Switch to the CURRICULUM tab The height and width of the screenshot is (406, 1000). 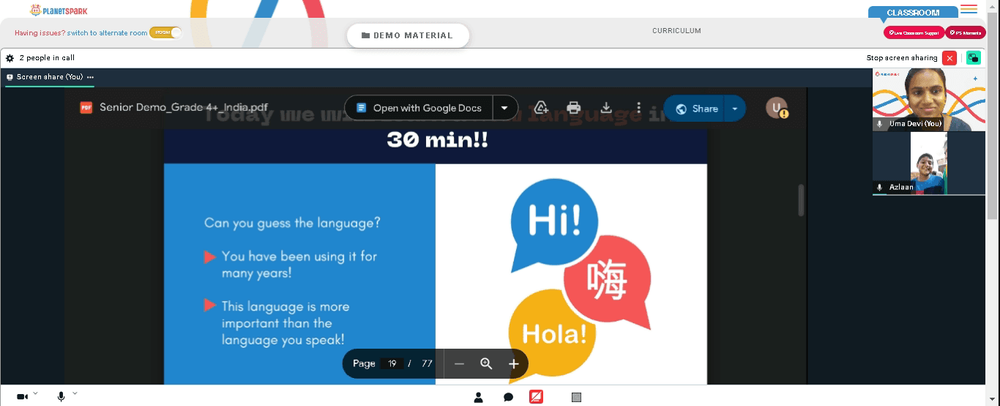(677, 31)
